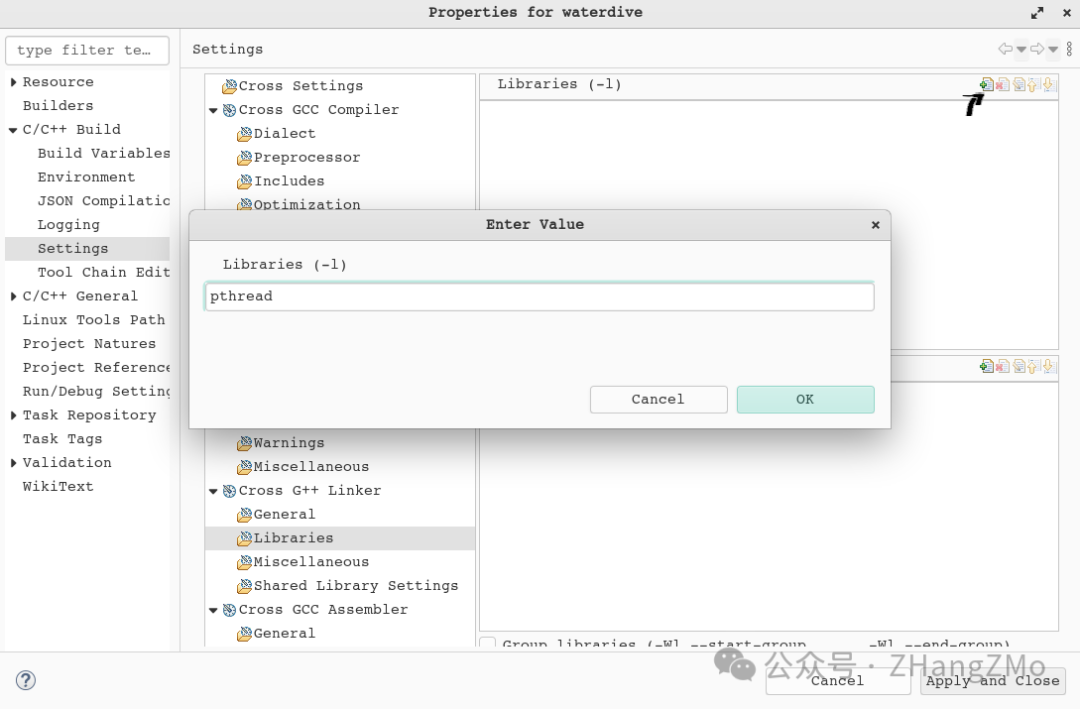Collapse the Cross G++ Linker node
Viewport: 1080px width, 709px height.
coord(214,491)
